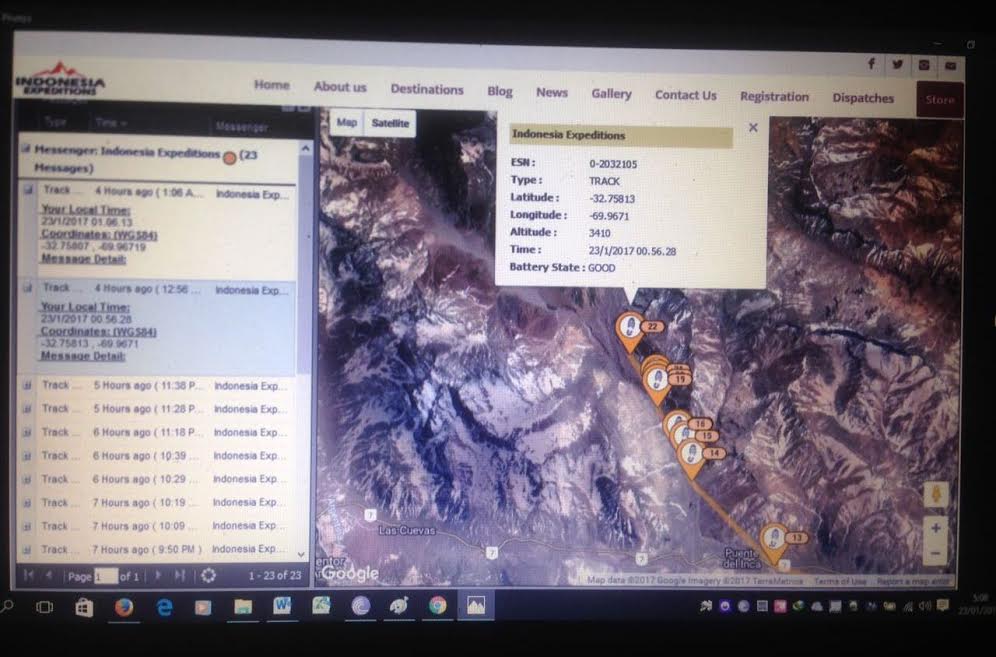Open Contact Us link in navigation

[685, 95]
